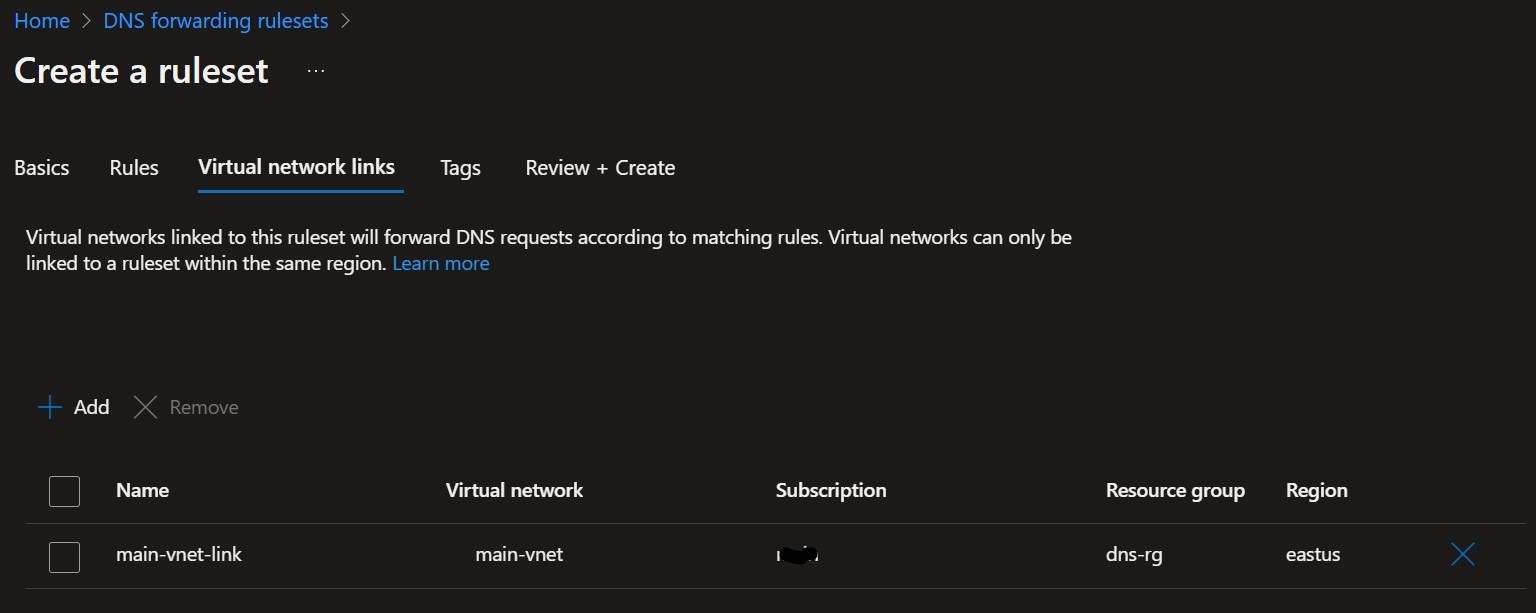1536x613 pixels.
Task: Uncheck the main-vnet-link row checkbox
Action: click(x=64, y=557)
